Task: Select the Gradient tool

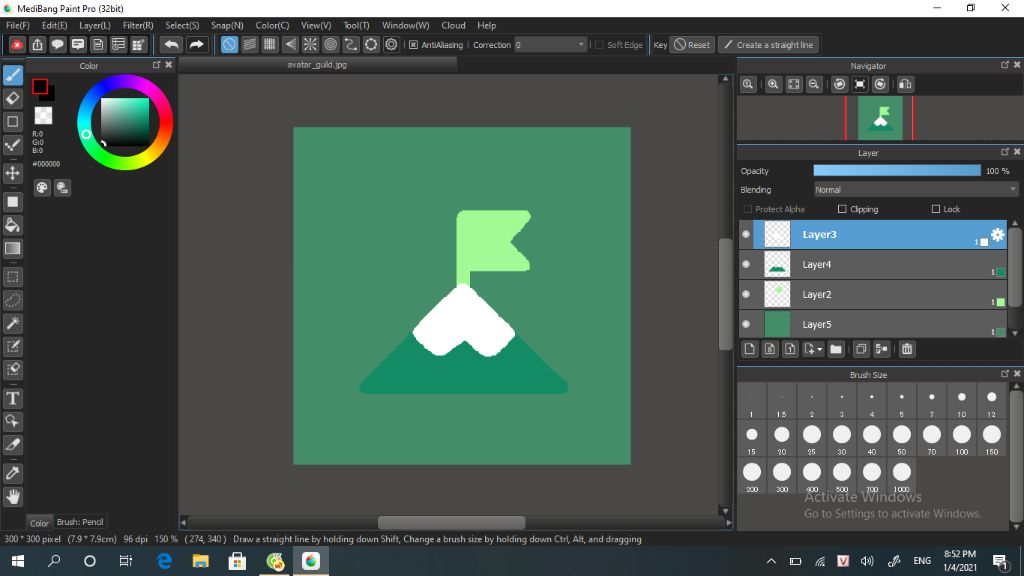Action: [x=13, y=249]
